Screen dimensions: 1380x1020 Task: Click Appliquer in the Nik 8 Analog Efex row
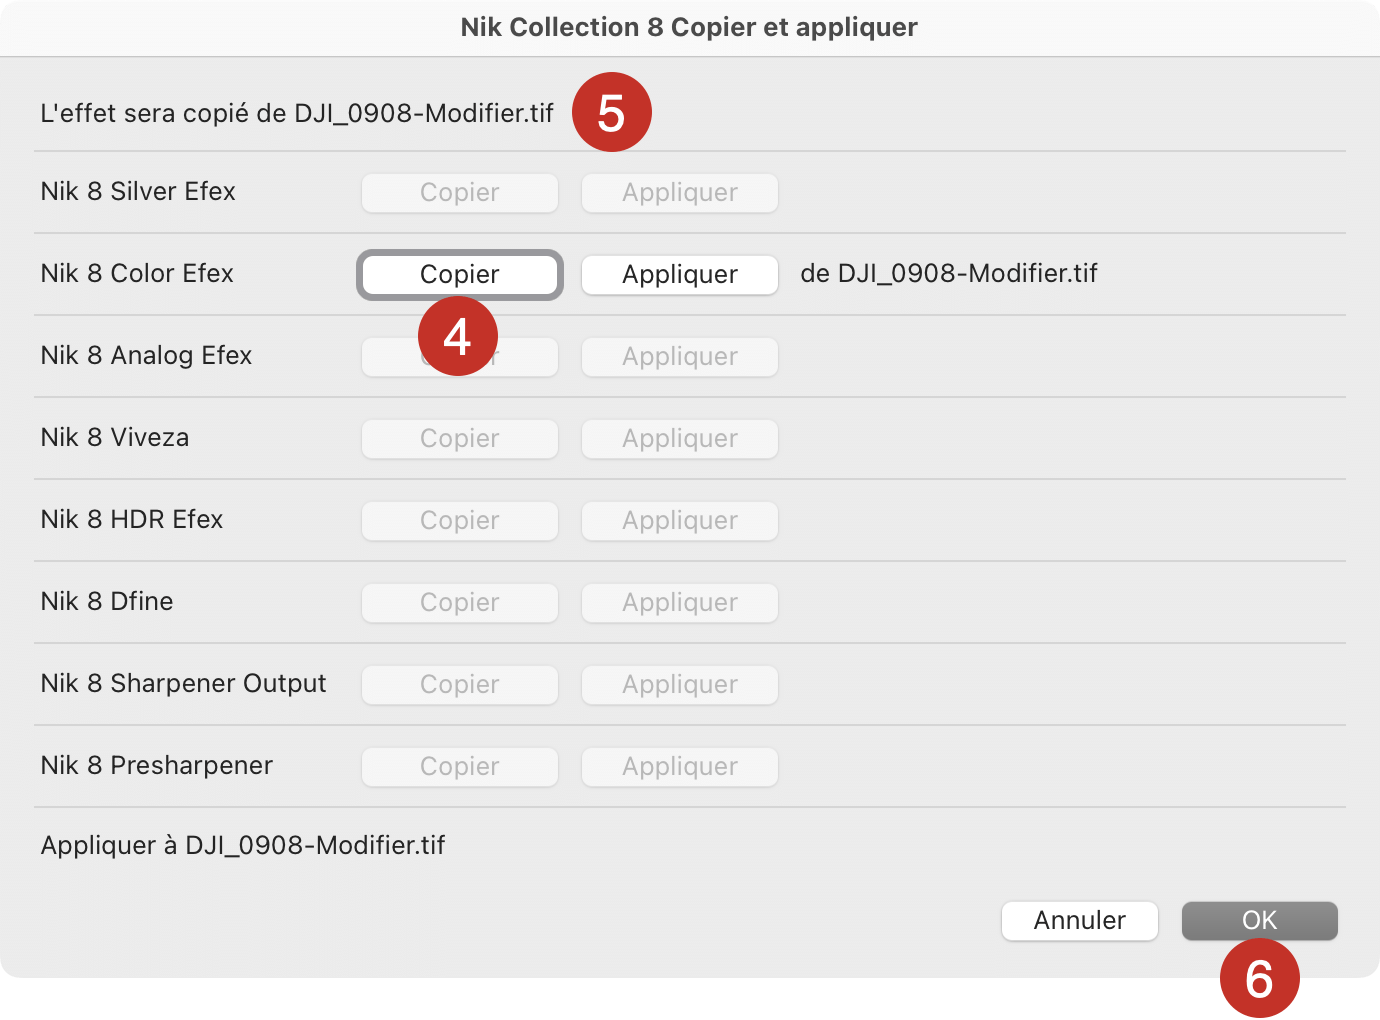680,357
